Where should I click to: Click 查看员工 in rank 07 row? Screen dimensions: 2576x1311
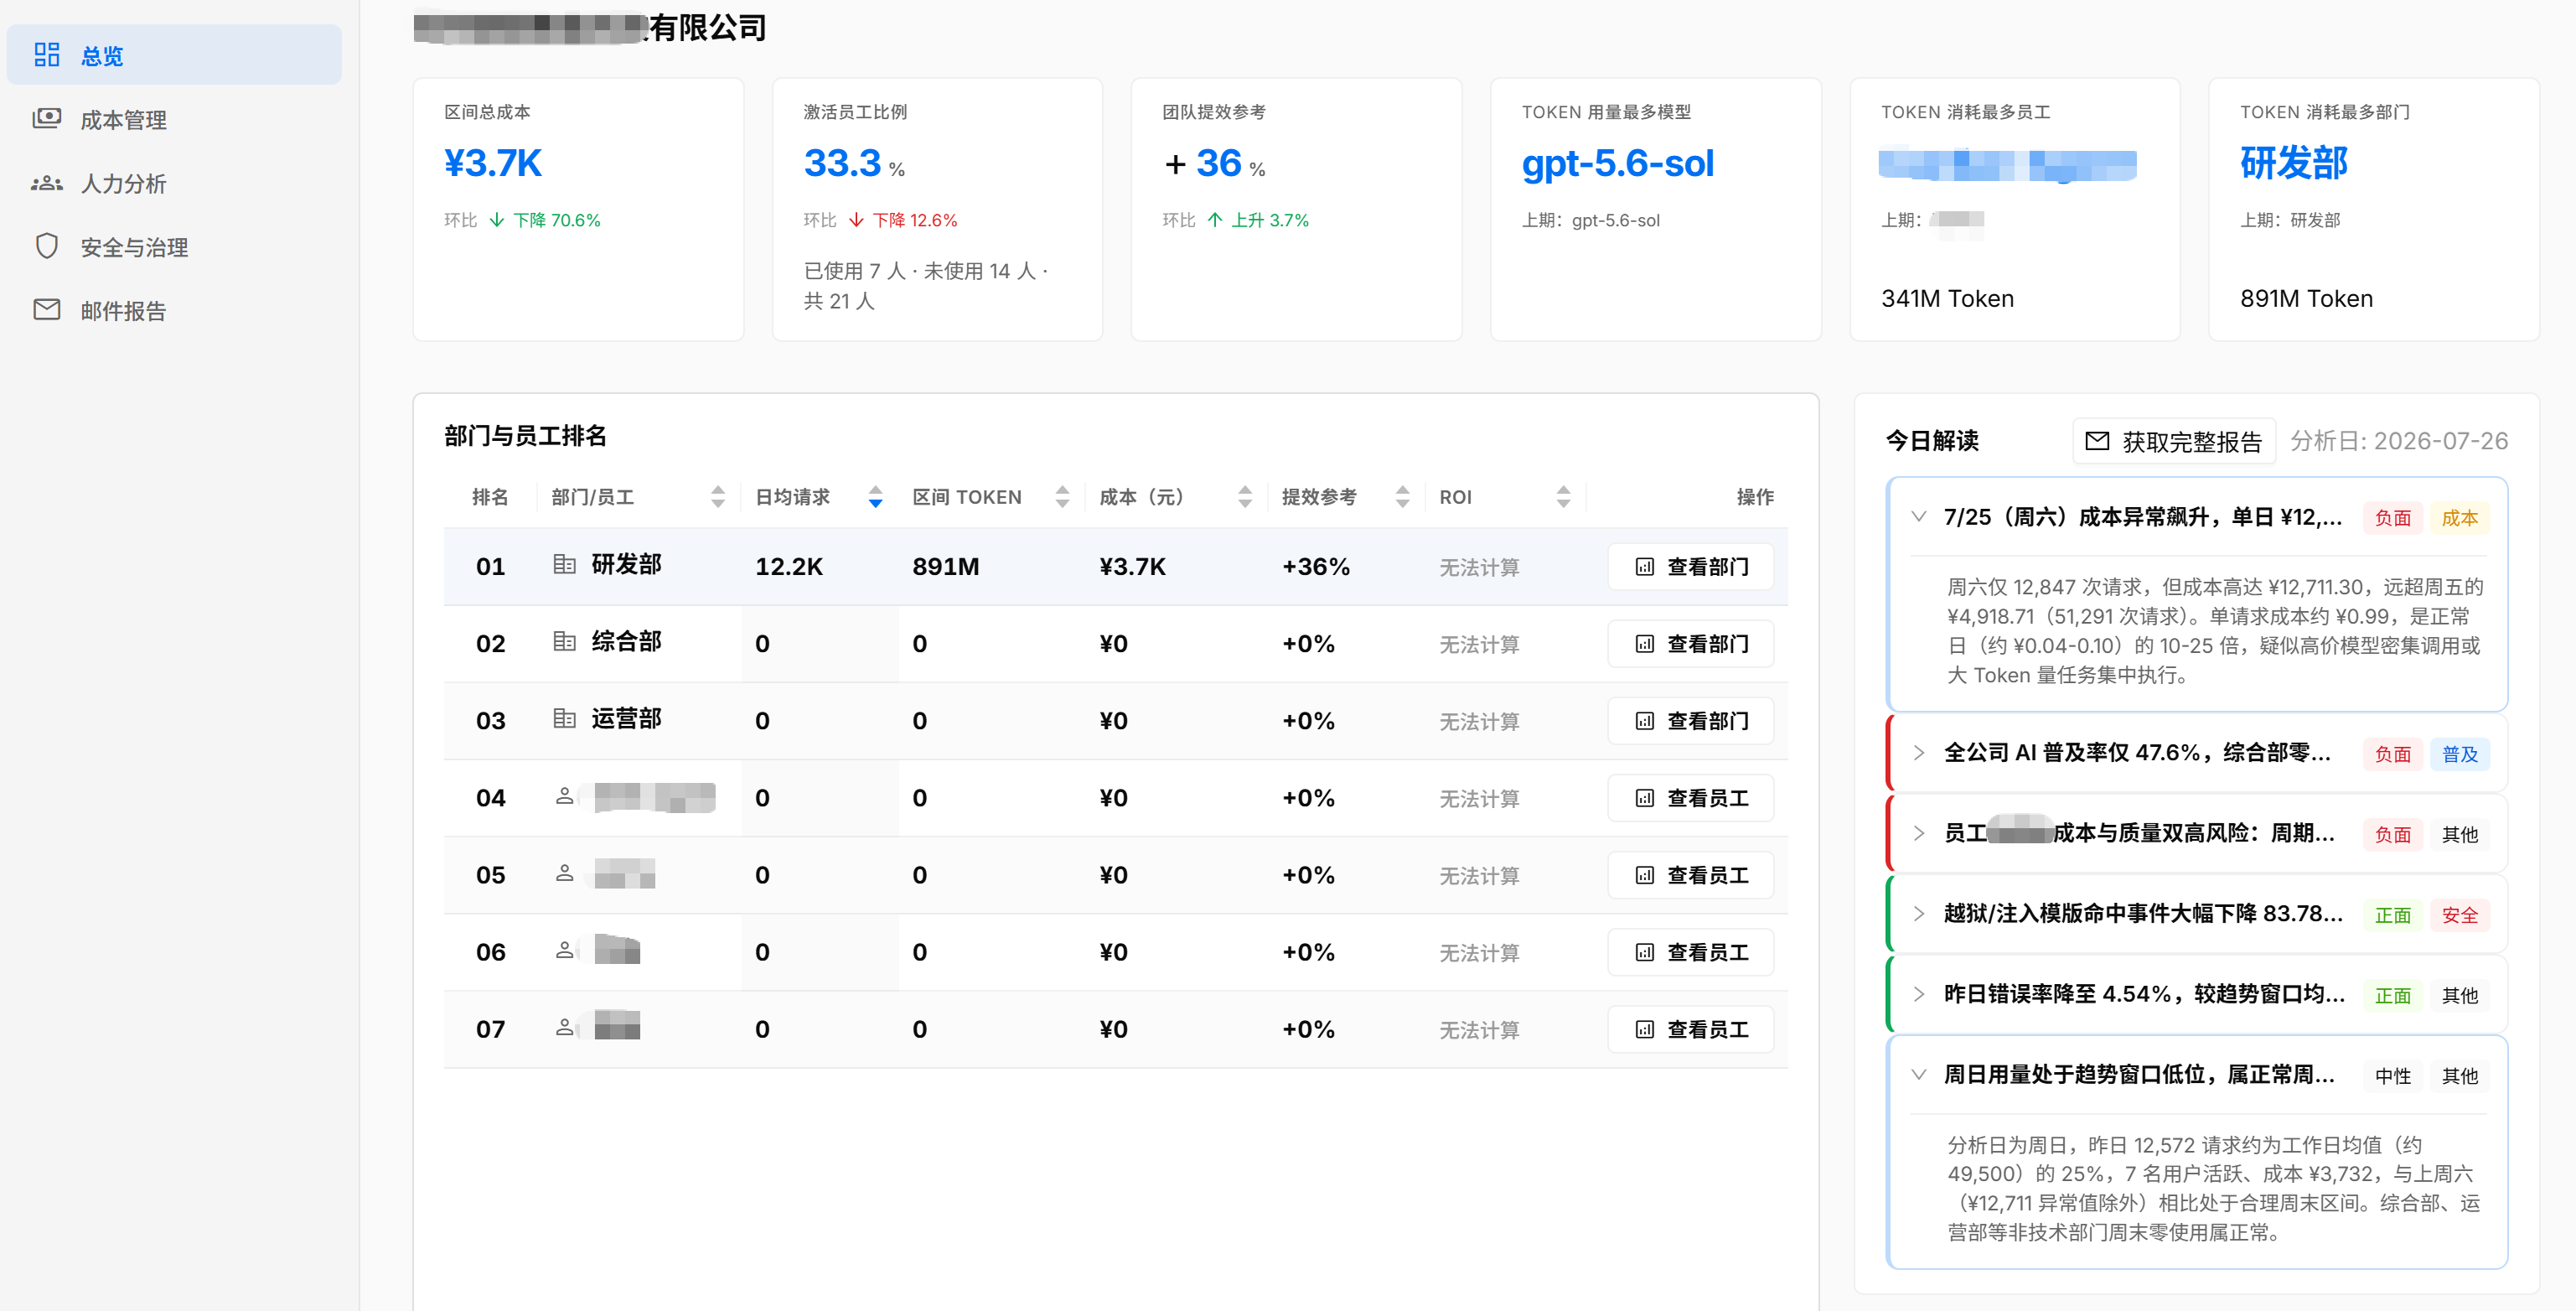click(x=1690, y=1029)
